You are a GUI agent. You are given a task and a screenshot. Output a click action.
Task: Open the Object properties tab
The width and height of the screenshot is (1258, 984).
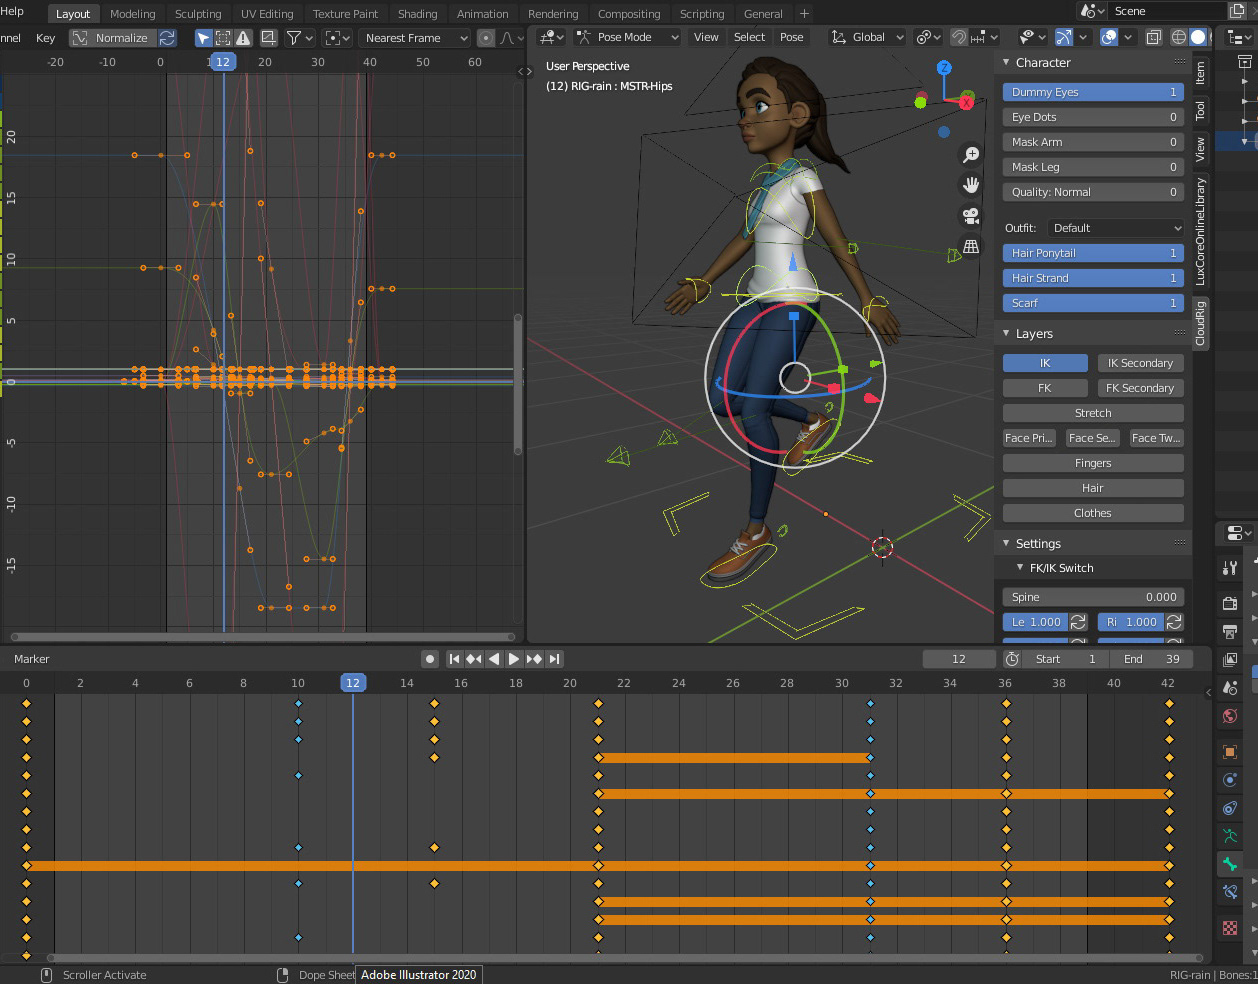pos(1230,751)
